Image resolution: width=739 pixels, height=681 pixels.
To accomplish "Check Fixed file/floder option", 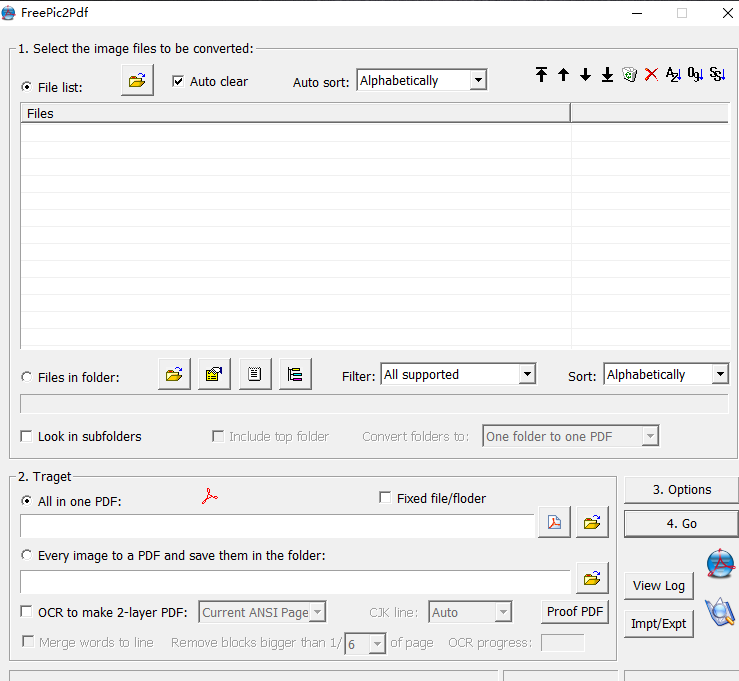I will coord(385,498).
